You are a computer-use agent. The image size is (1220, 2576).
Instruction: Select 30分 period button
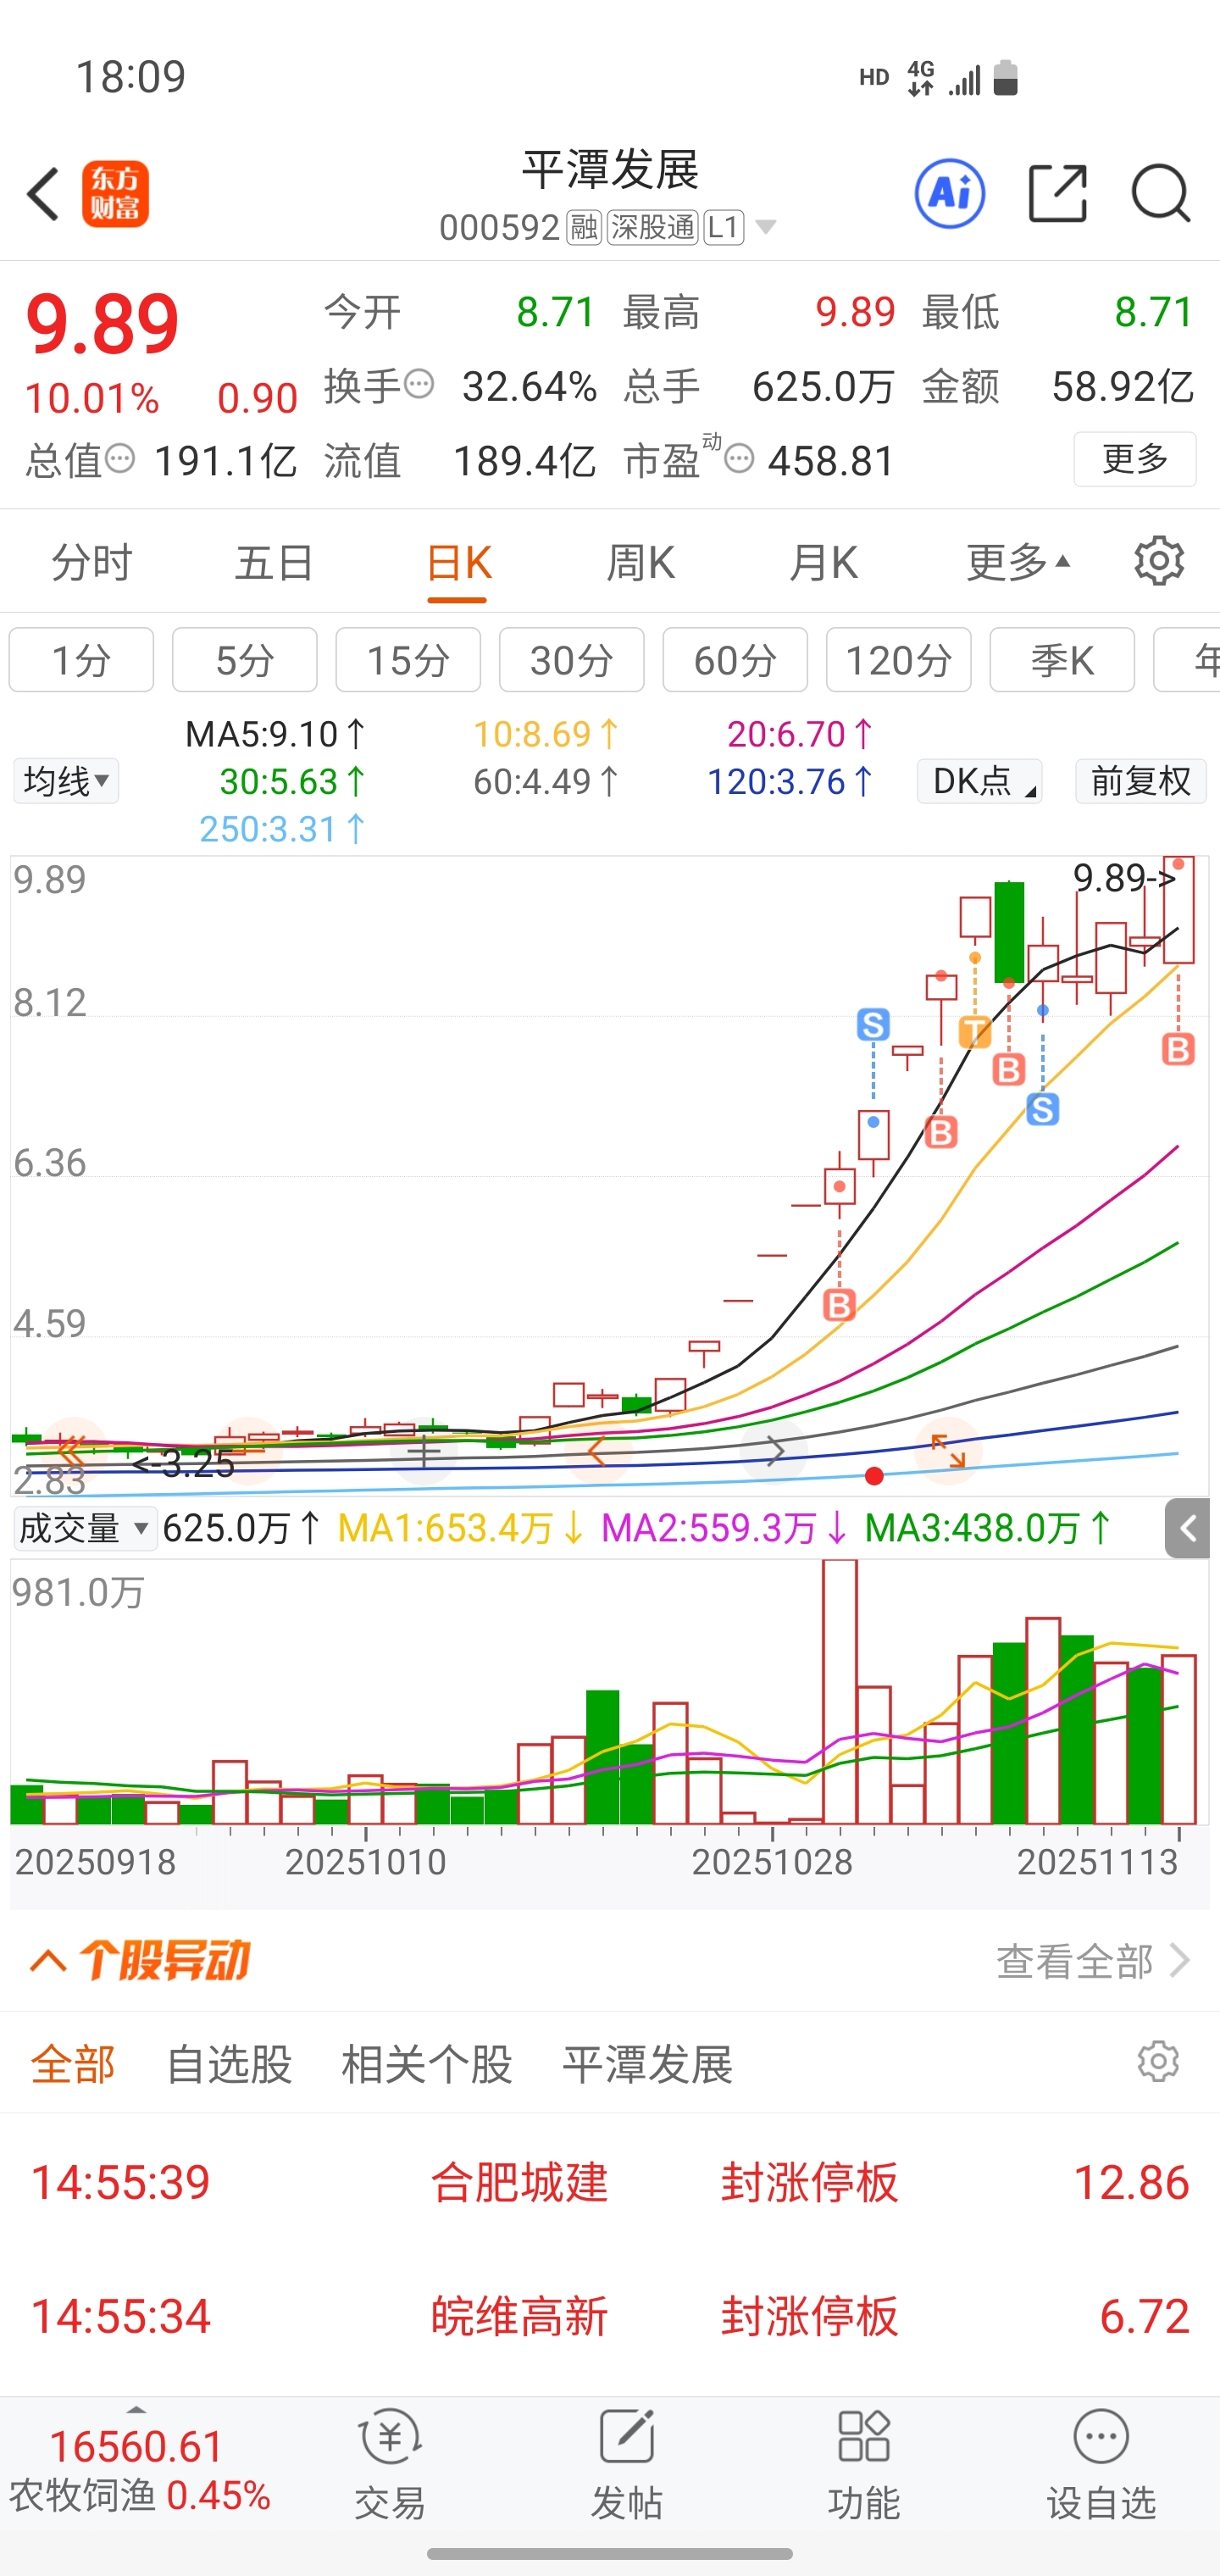572,660
